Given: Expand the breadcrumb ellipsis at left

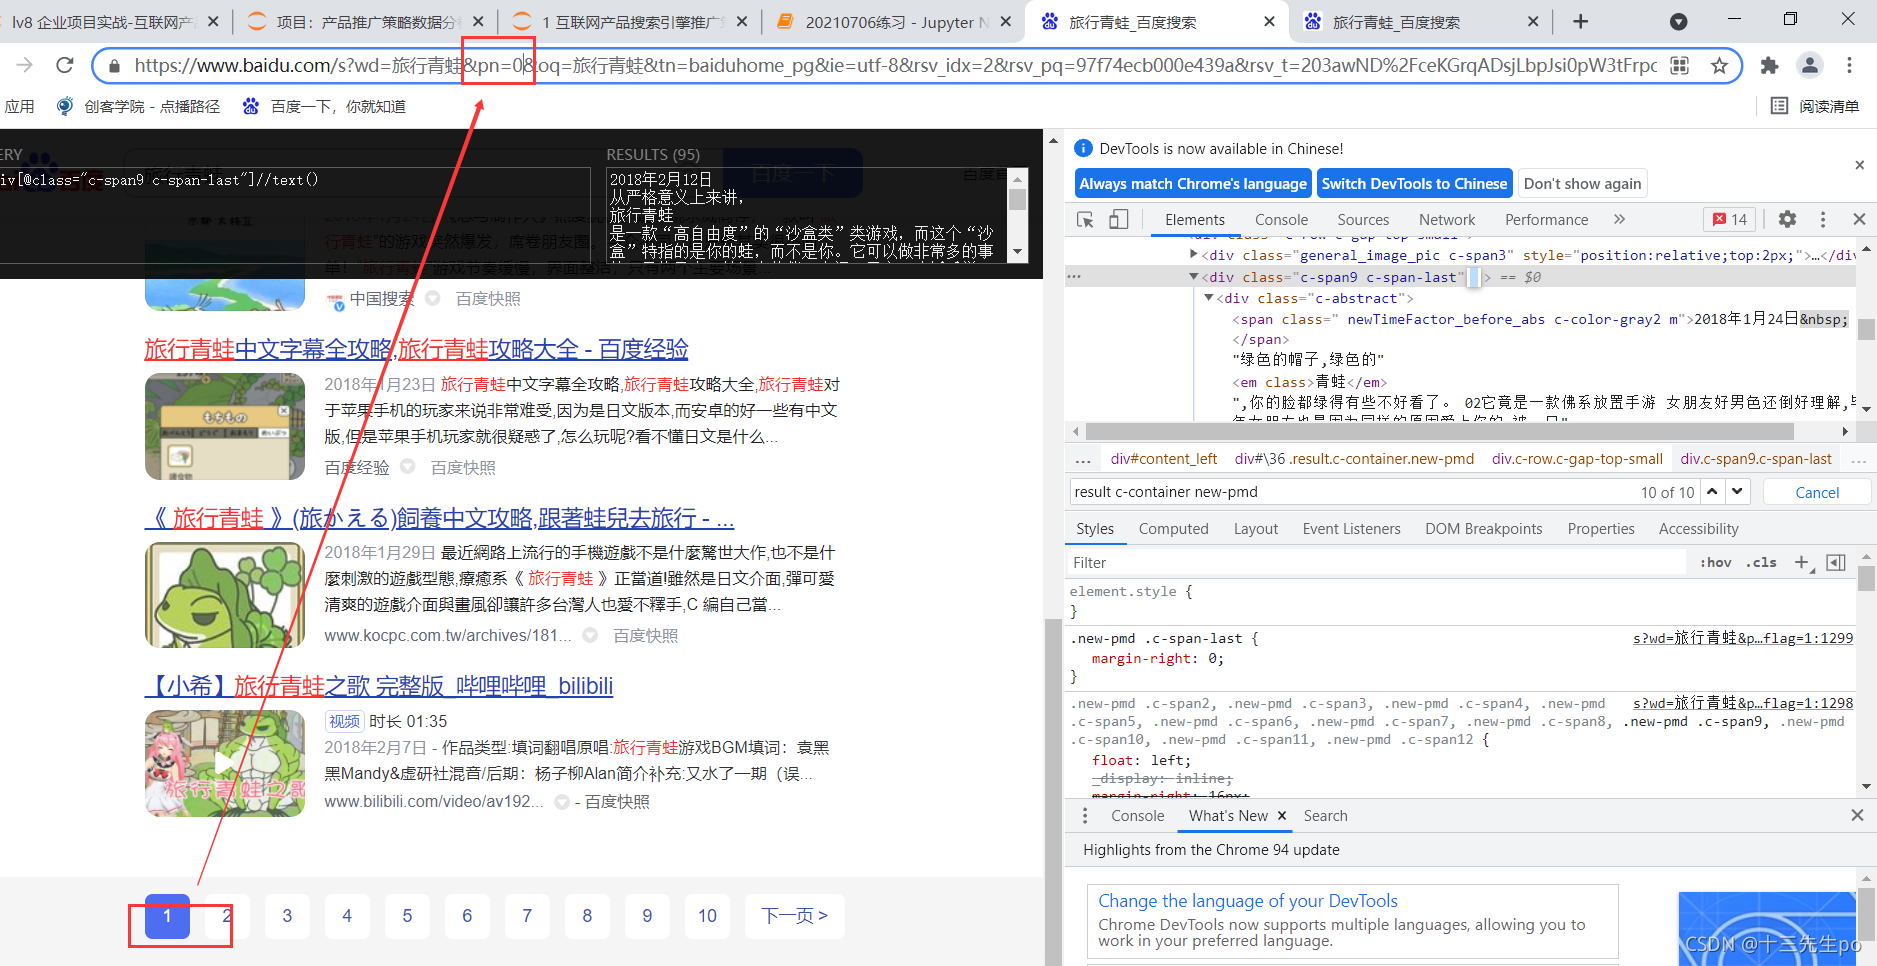Looking at the screenshot, I should click(x=1083, y=459).
